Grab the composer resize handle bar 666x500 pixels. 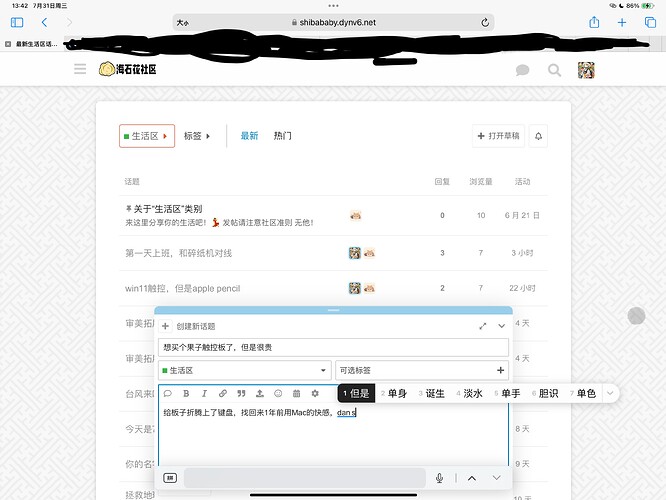(333, 310)
